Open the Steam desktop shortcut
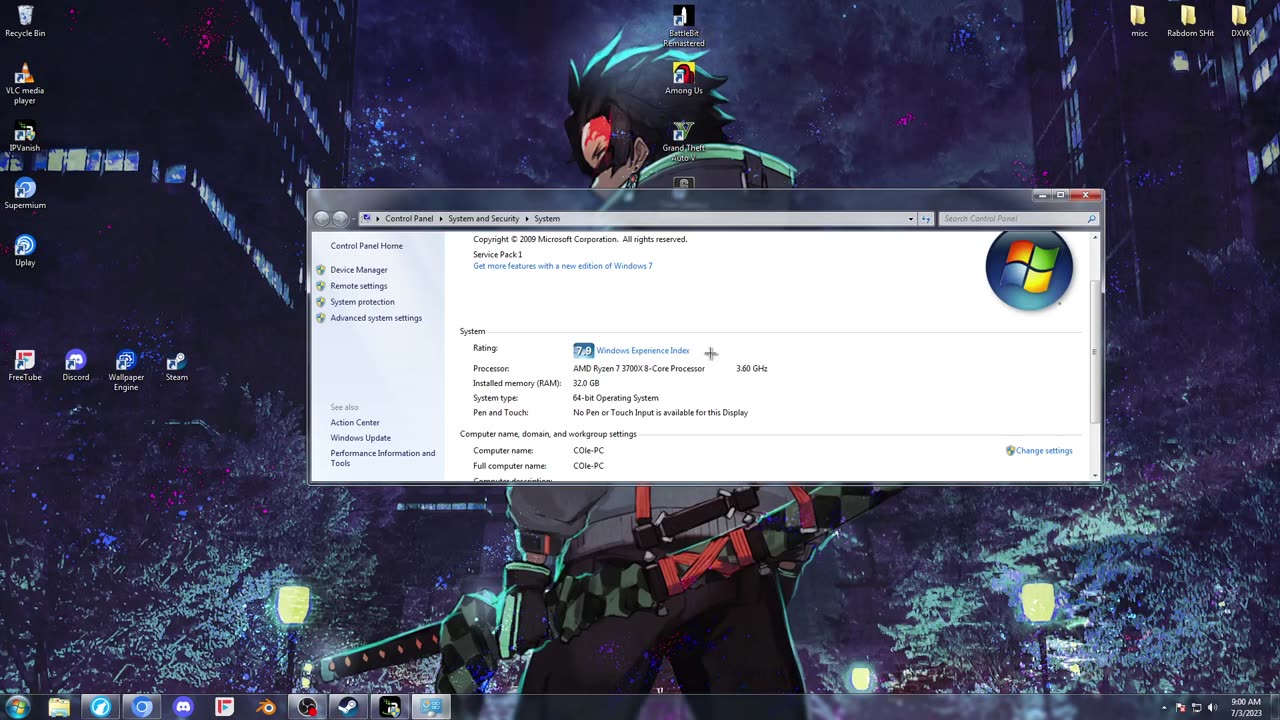The width and height of the screenshot is (1280, 720). pos(177,366)
